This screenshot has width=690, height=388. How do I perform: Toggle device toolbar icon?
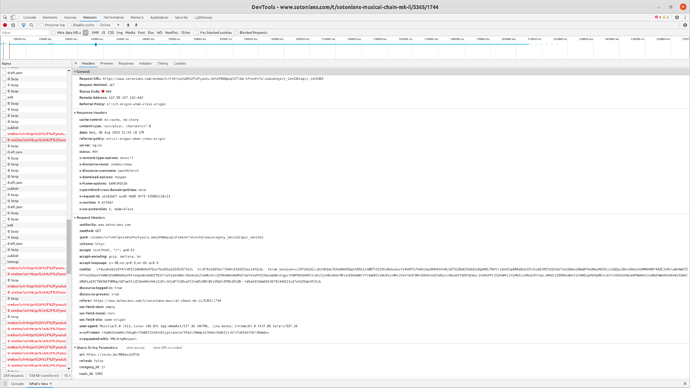click(x=13, y=18)
